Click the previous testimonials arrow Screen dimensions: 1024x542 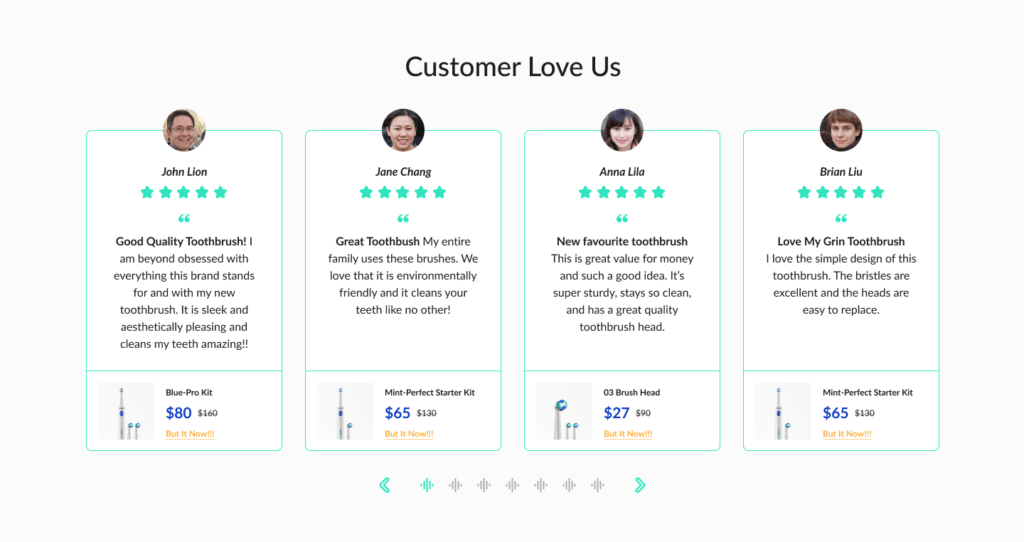tap(385, 485)
